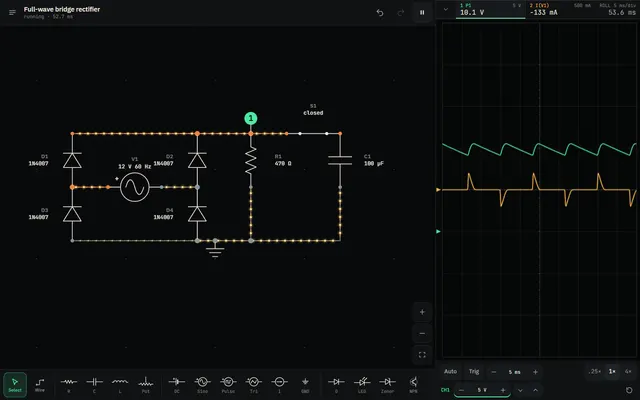The height and width of the screenshot is (400, 640).
Task: Pick the capacitor C component
Action: coord(94,384)
